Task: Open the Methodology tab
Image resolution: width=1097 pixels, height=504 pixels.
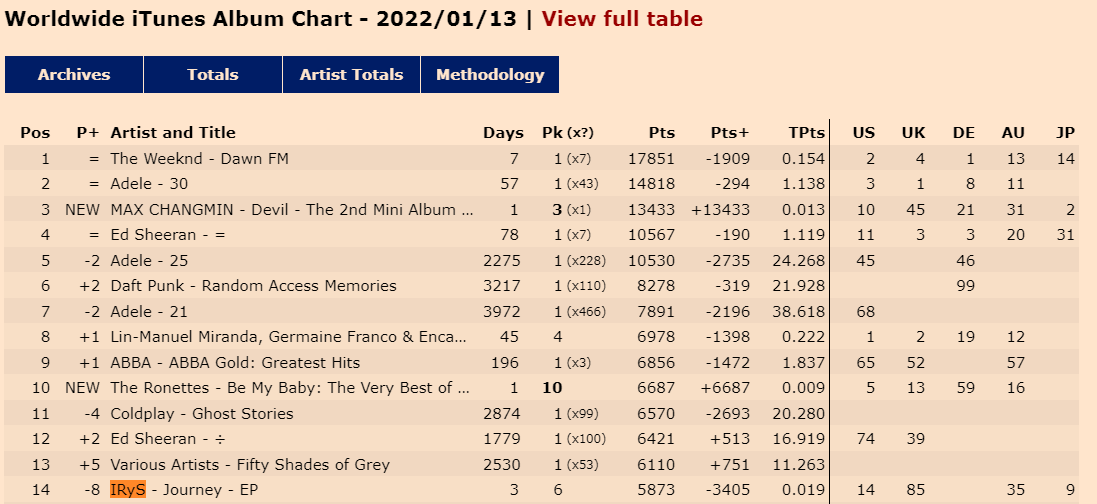Action: (x=490, y=75)
